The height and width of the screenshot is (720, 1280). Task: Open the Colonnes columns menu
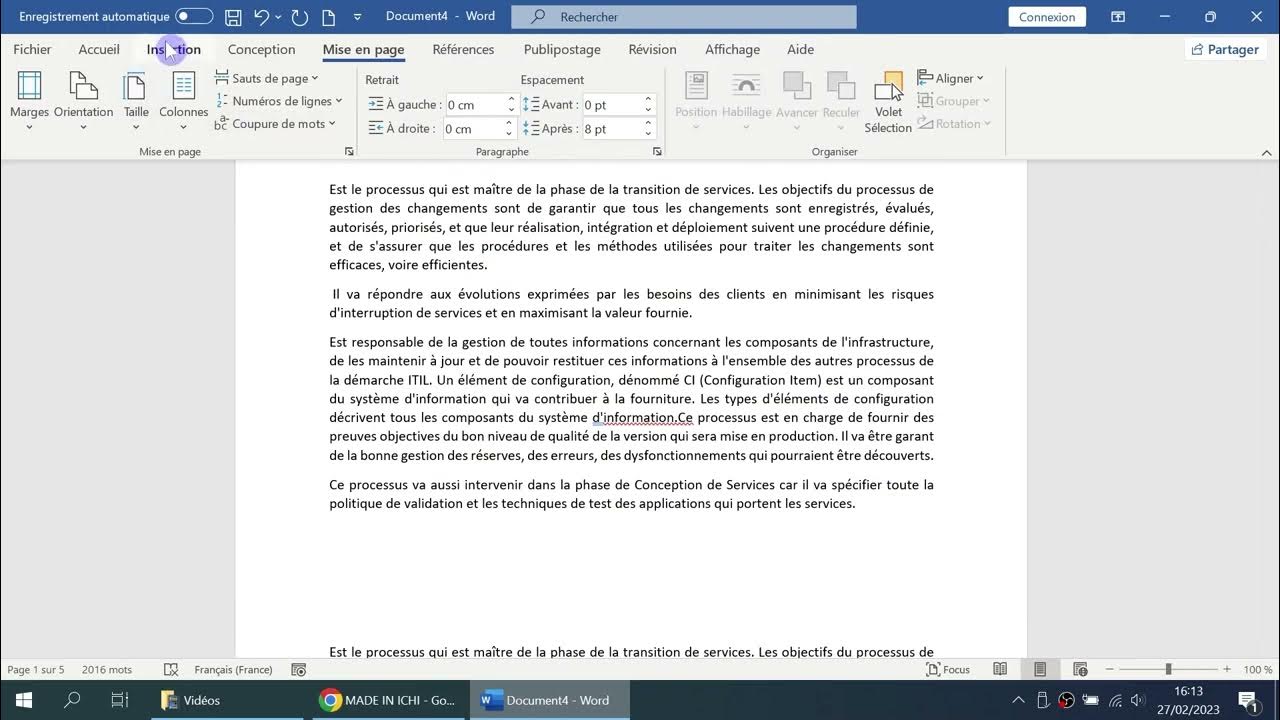183,102
